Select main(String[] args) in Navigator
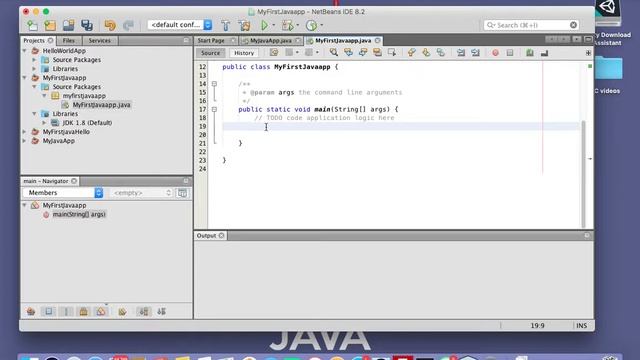640x360 pixels. click(79, 214)
